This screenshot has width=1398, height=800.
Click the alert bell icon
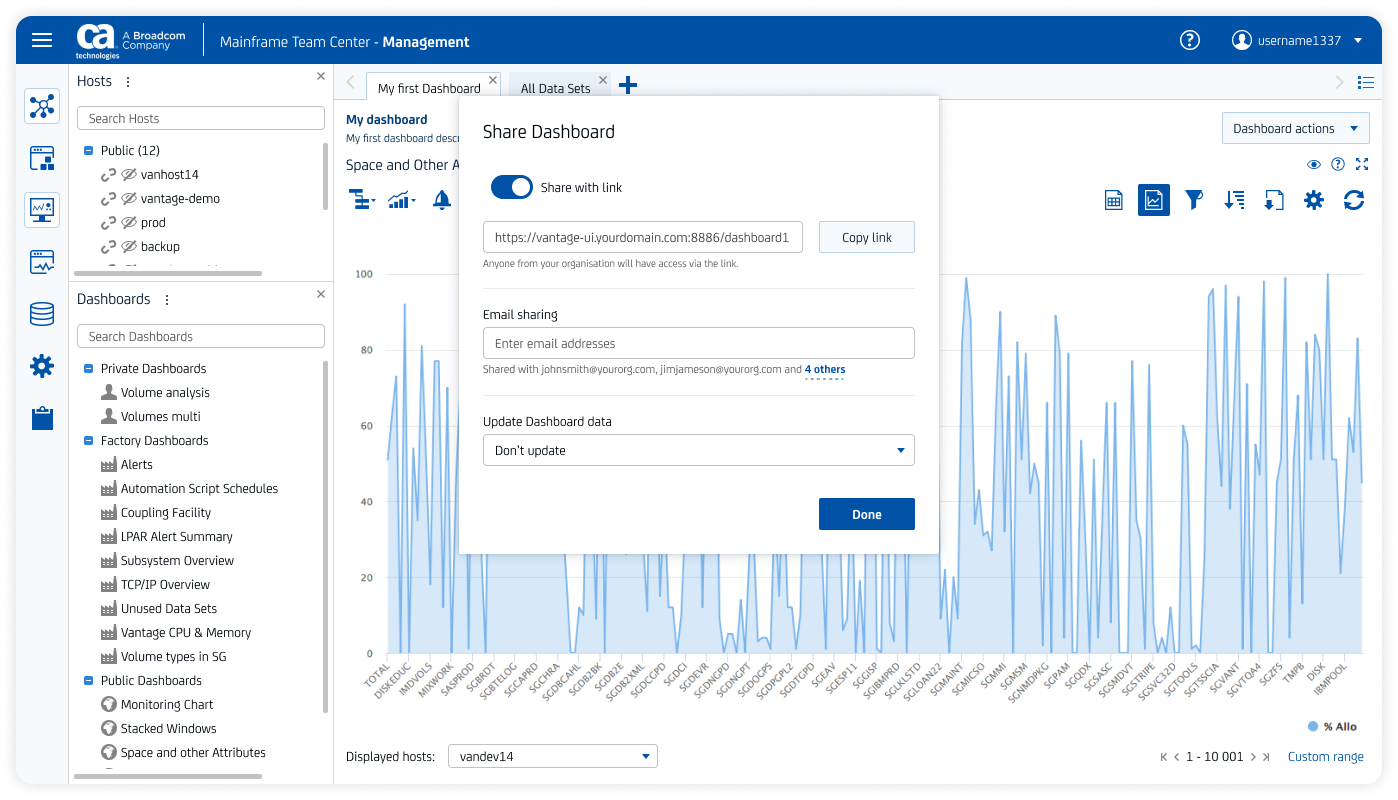(441, 200)
